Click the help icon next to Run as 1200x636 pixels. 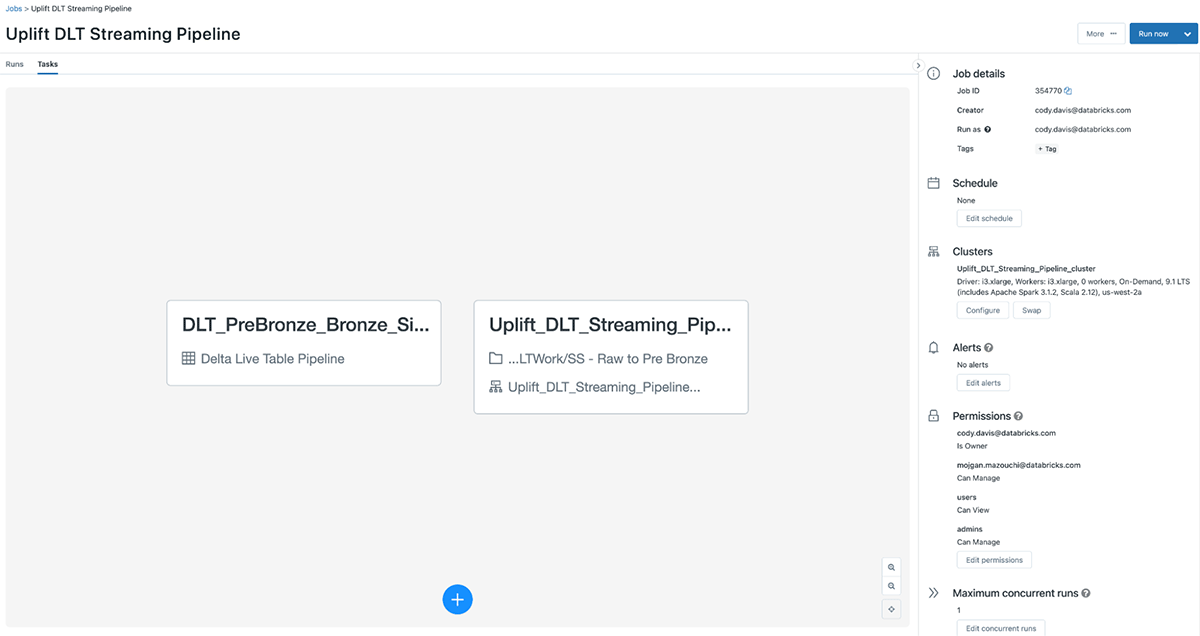(987, 130)
